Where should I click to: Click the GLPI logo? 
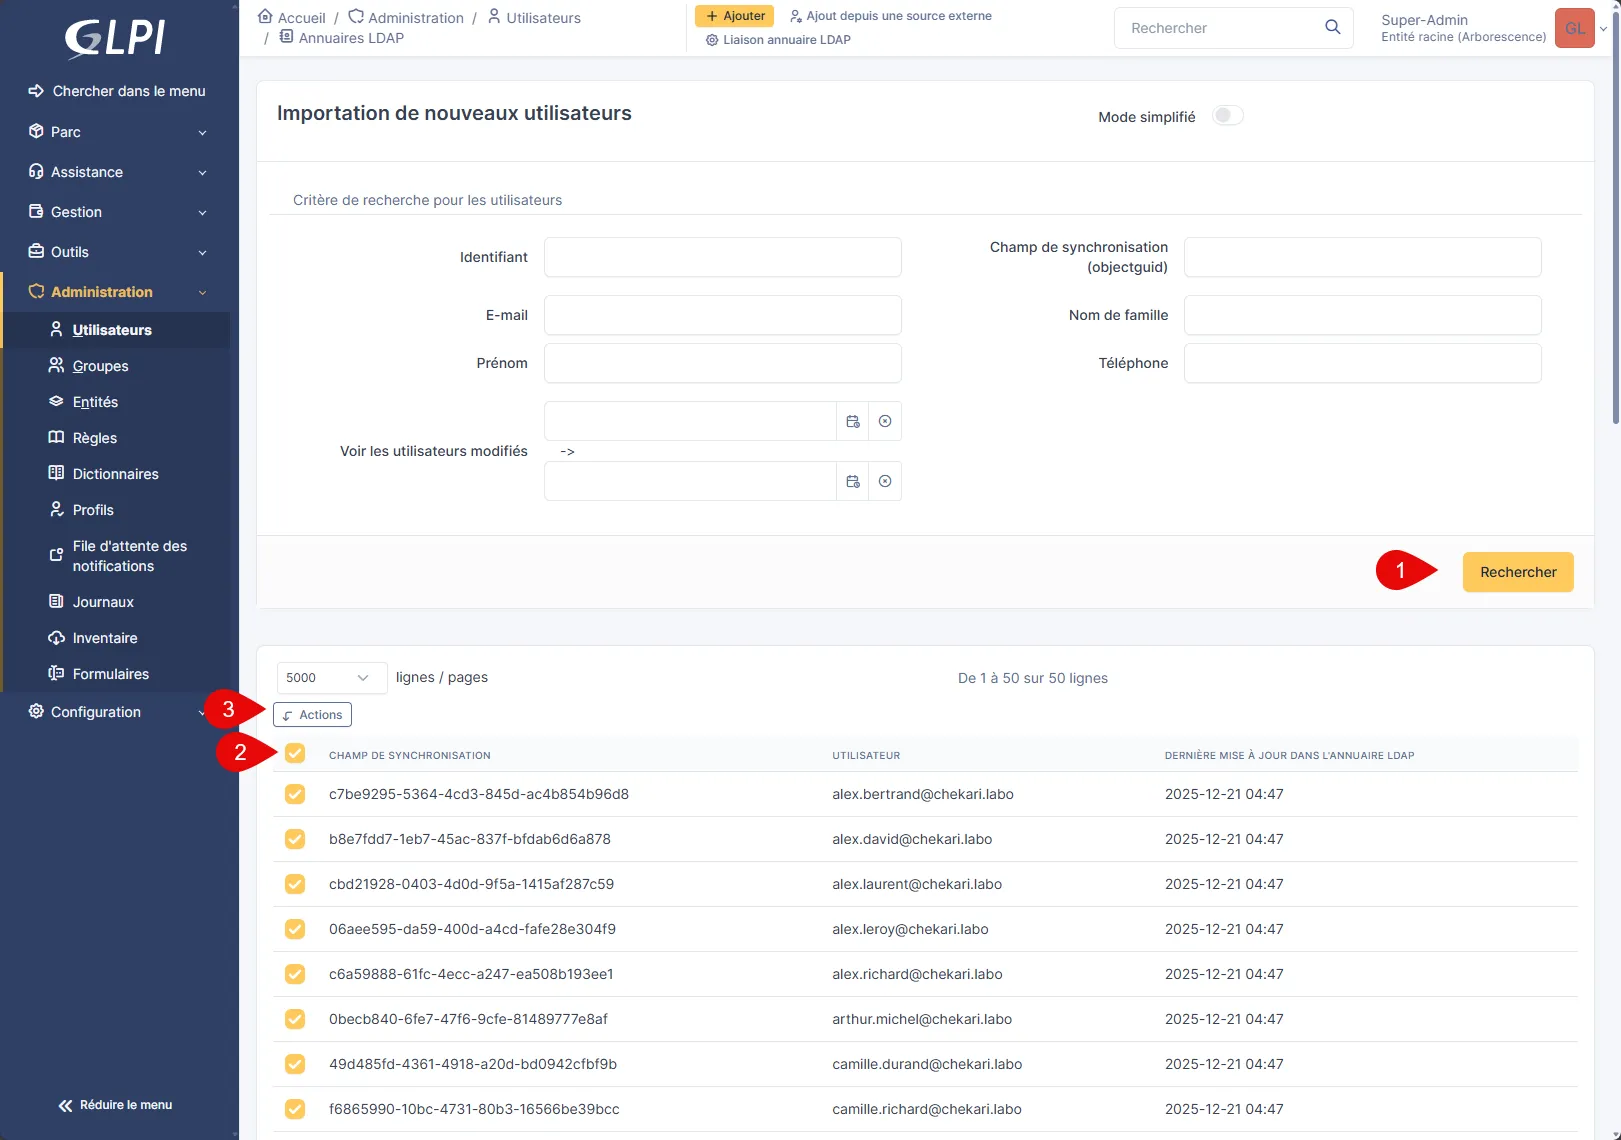click(x=116, y=38)
